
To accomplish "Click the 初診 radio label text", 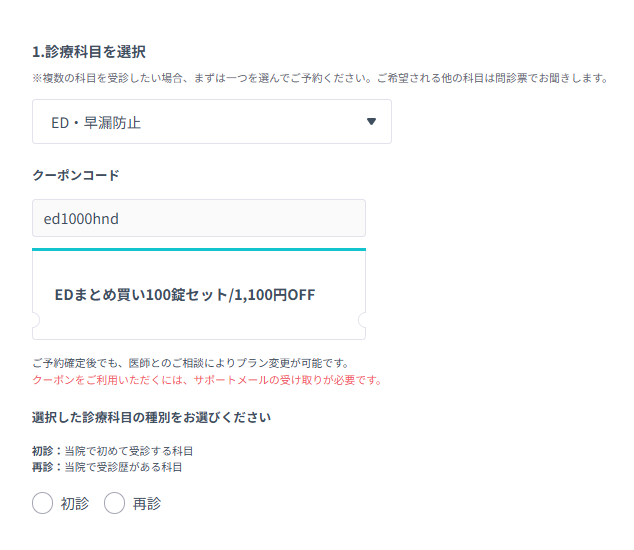I will pyautogui.click(x=75, y=503).
